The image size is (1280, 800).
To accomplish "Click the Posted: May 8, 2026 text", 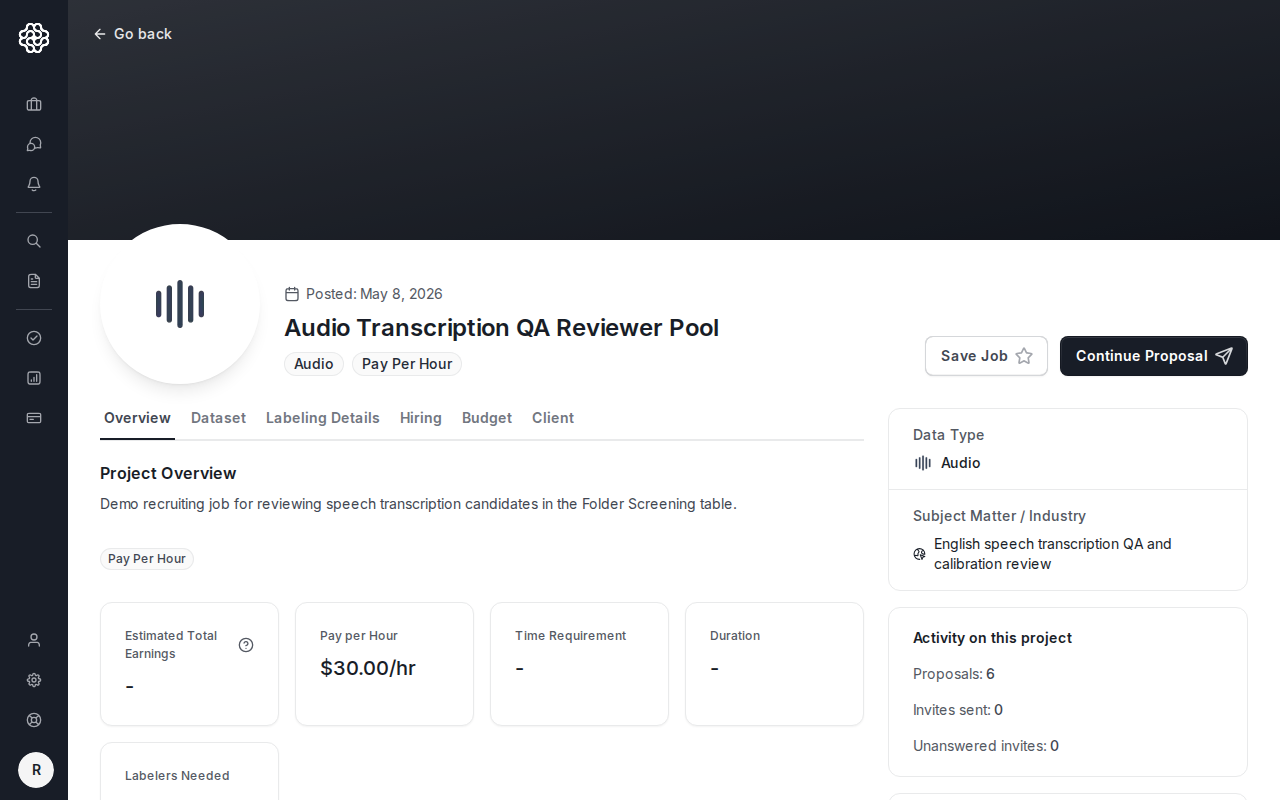I will pos(374,294).
